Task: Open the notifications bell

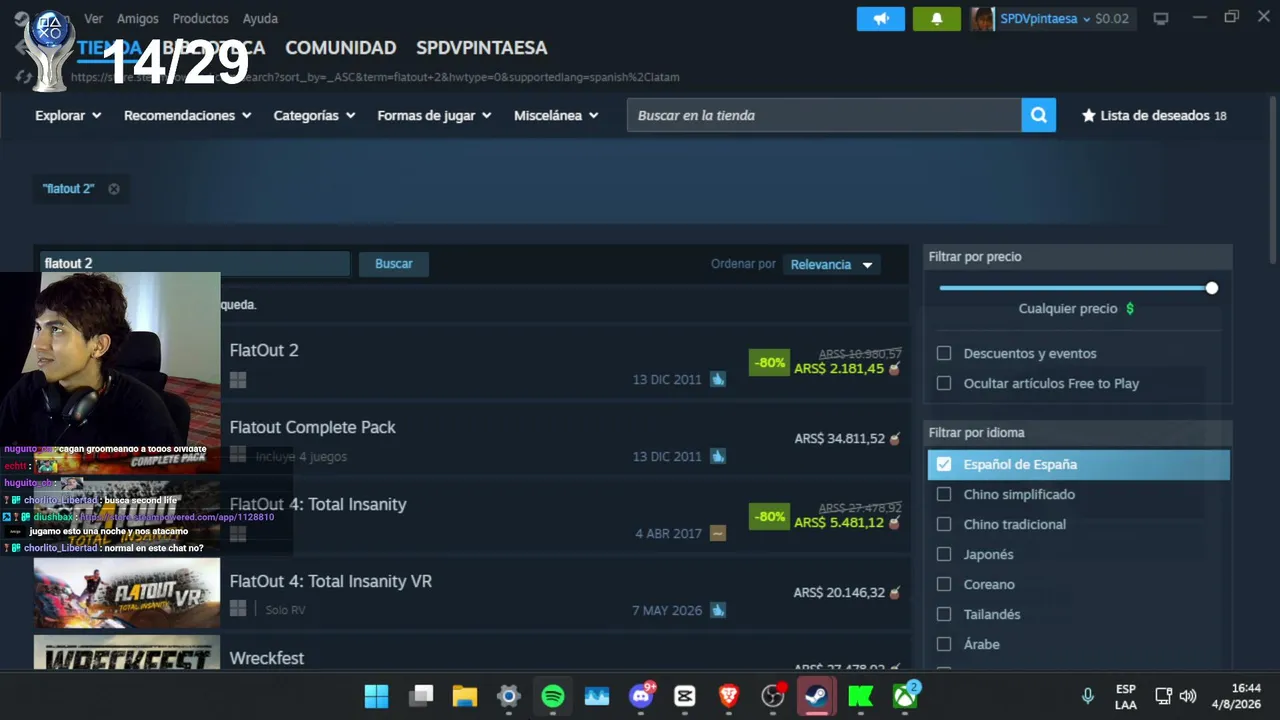Action: tap(936, 19)
